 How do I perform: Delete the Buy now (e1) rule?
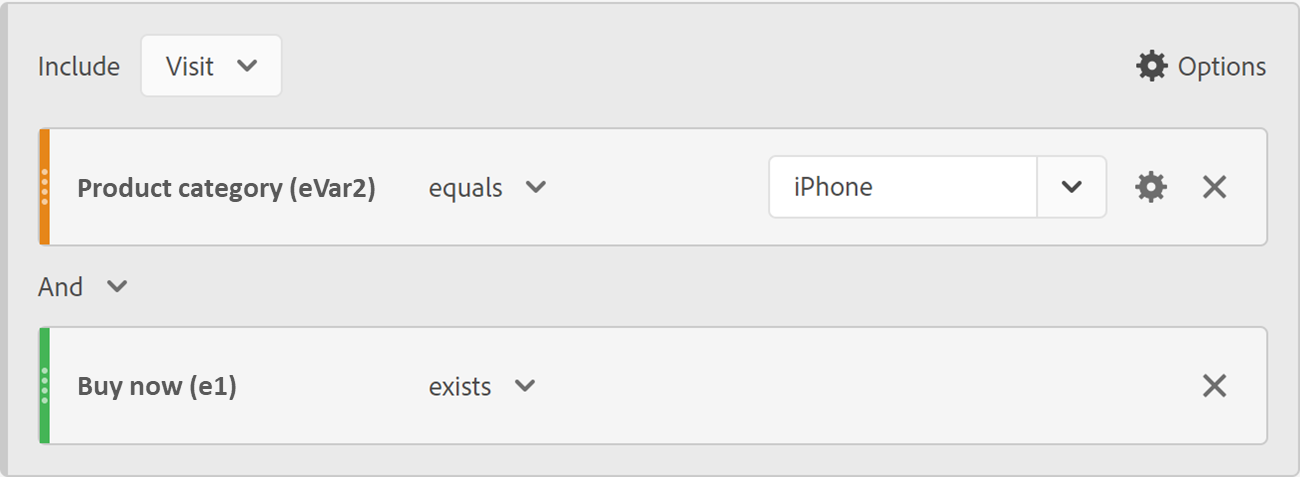tap(1214, 386)
